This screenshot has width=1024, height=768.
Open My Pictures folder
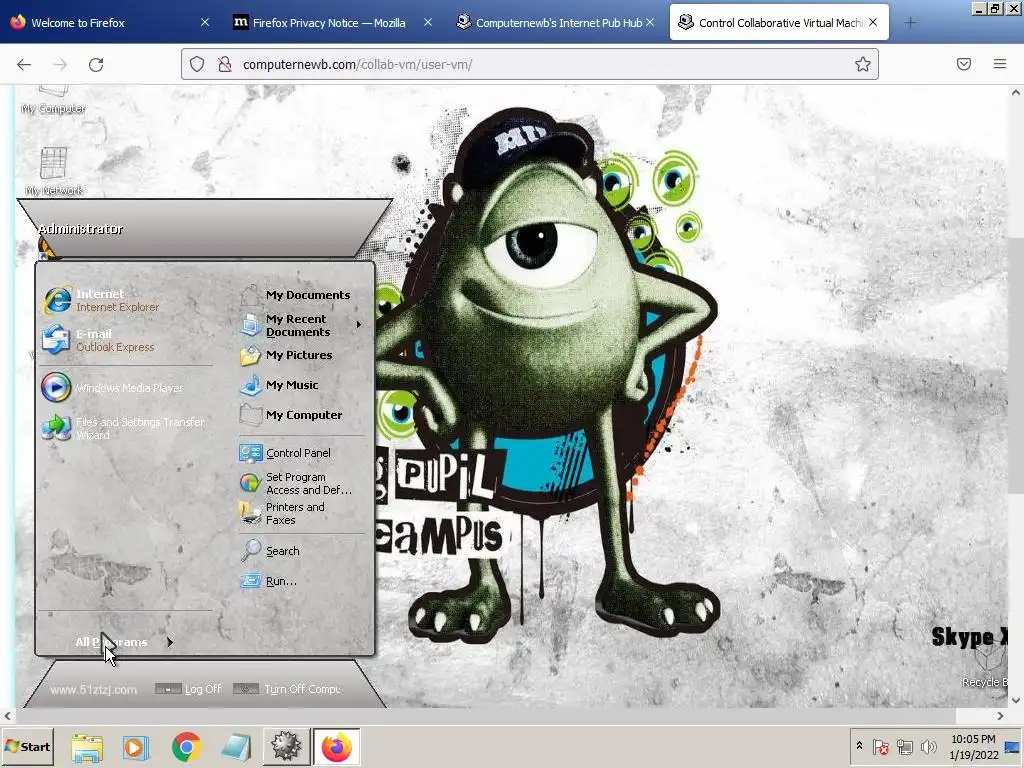click(x=287, y=355)
